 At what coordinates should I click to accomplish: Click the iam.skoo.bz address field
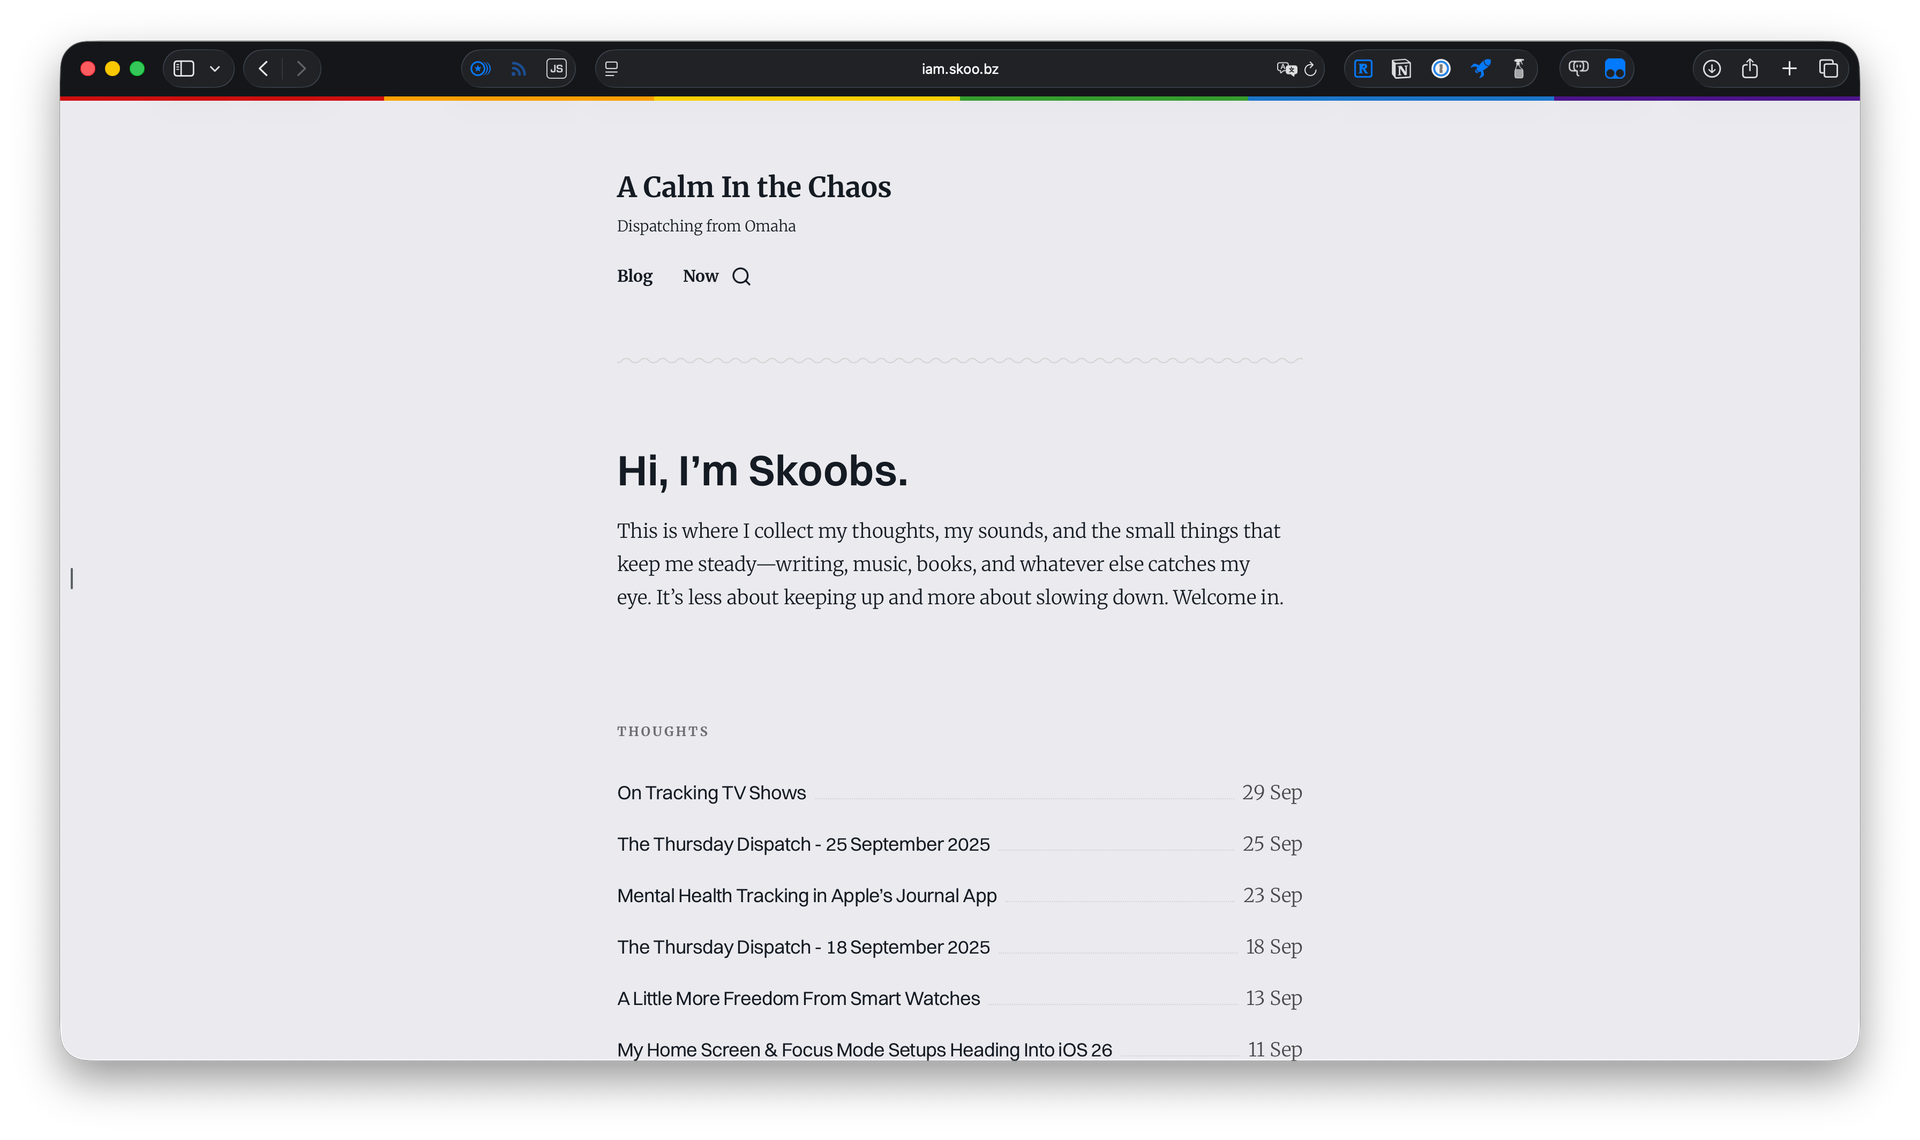point(959,69)
